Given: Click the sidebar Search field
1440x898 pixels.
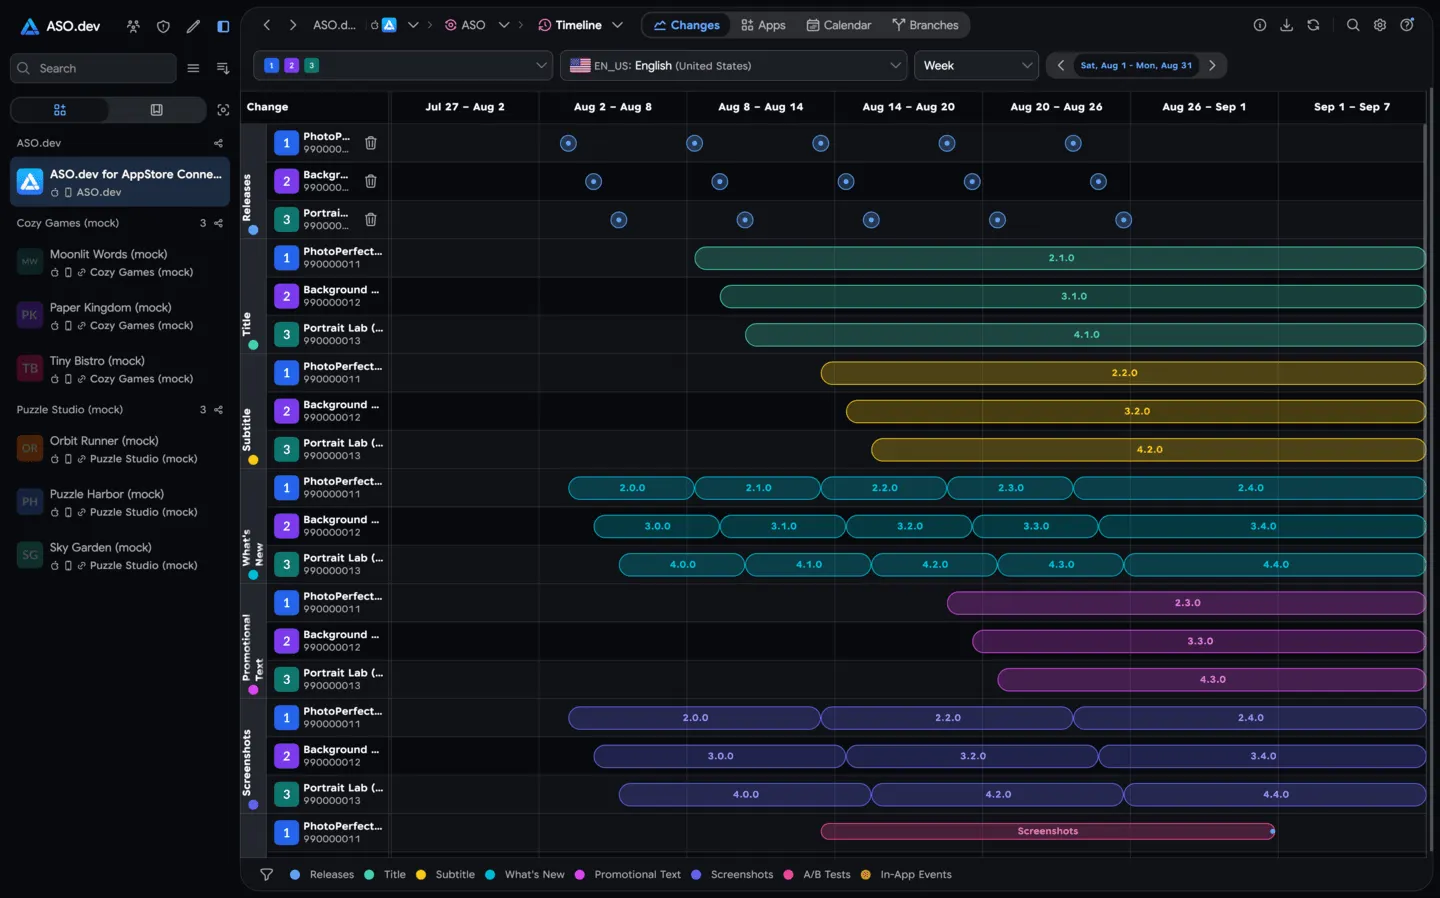Looking at the screenshot, I should (93, 68).
